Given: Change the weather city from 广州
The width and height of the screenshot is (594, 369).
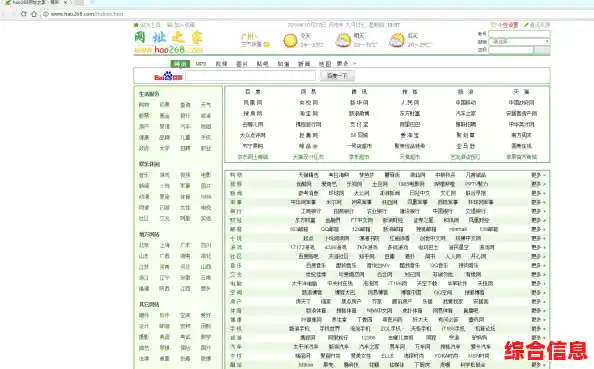Looking at the screenshot, I should click(250, 37).
